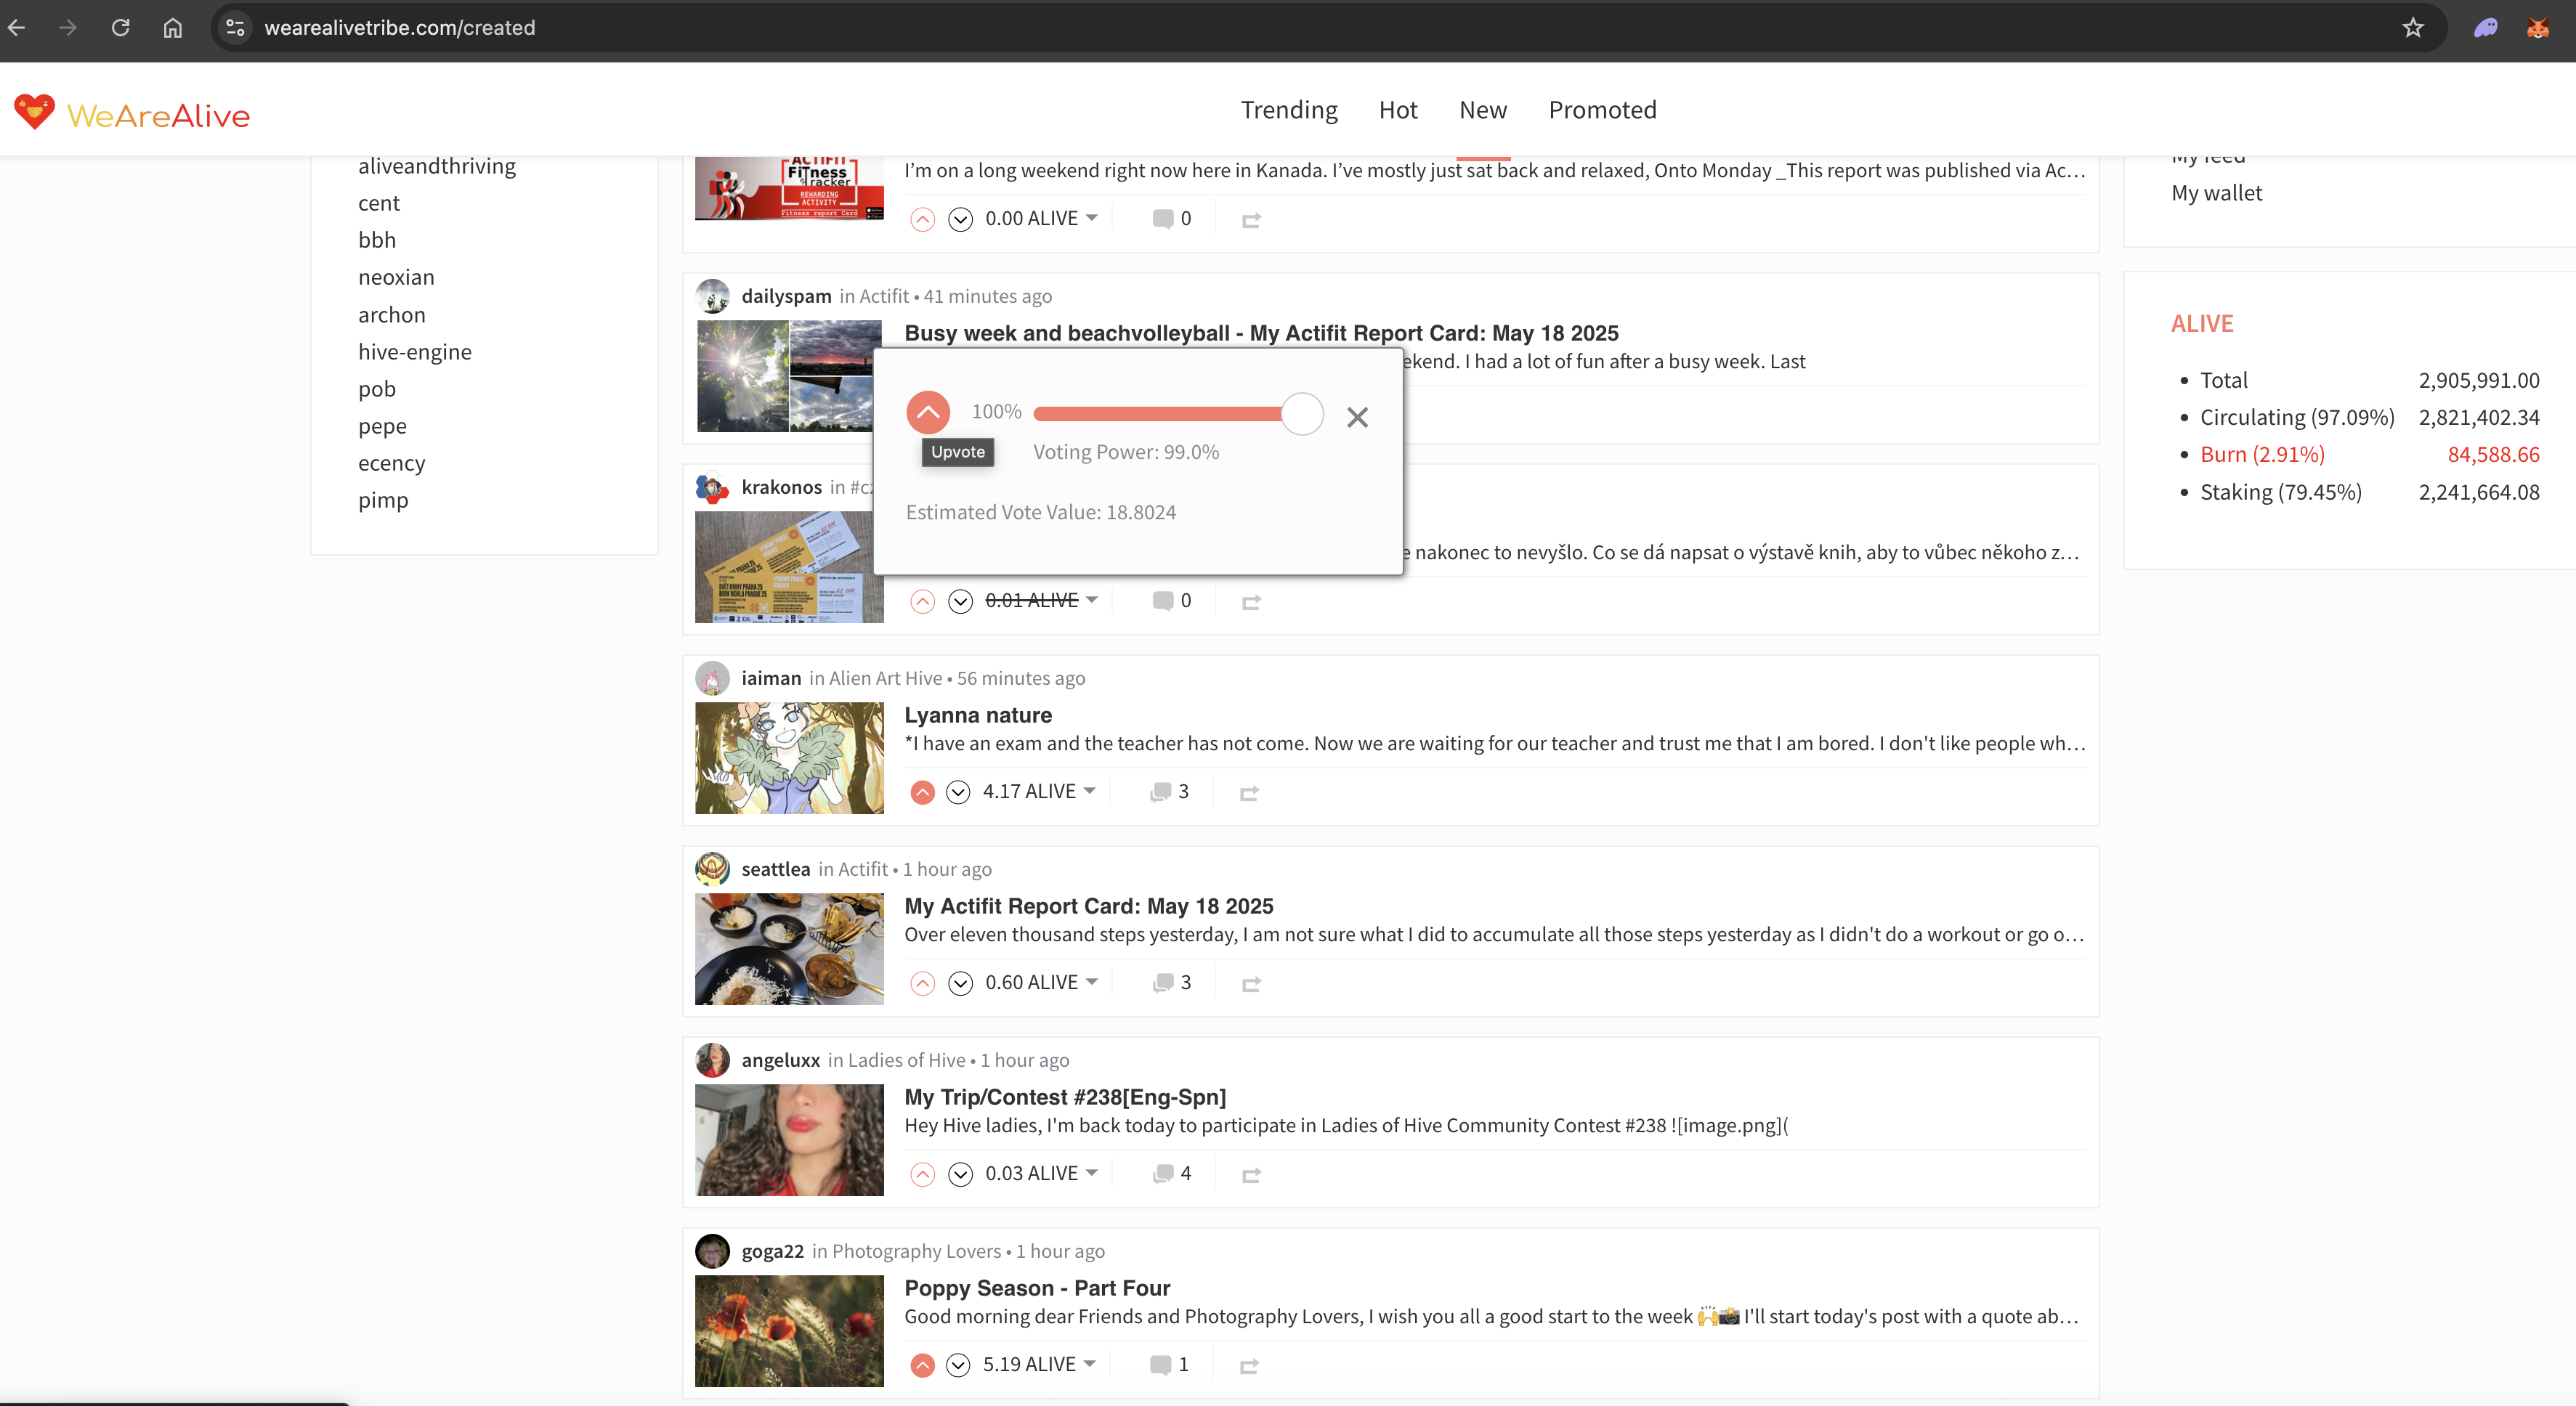Open comments on seattlea's report card

[1171, 982]
